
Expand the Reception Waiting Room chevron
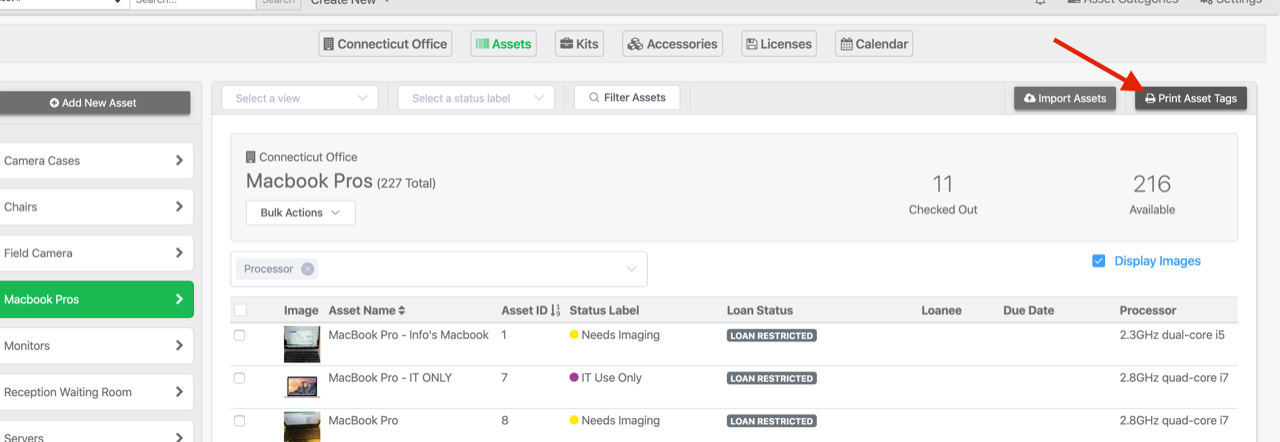179,392
